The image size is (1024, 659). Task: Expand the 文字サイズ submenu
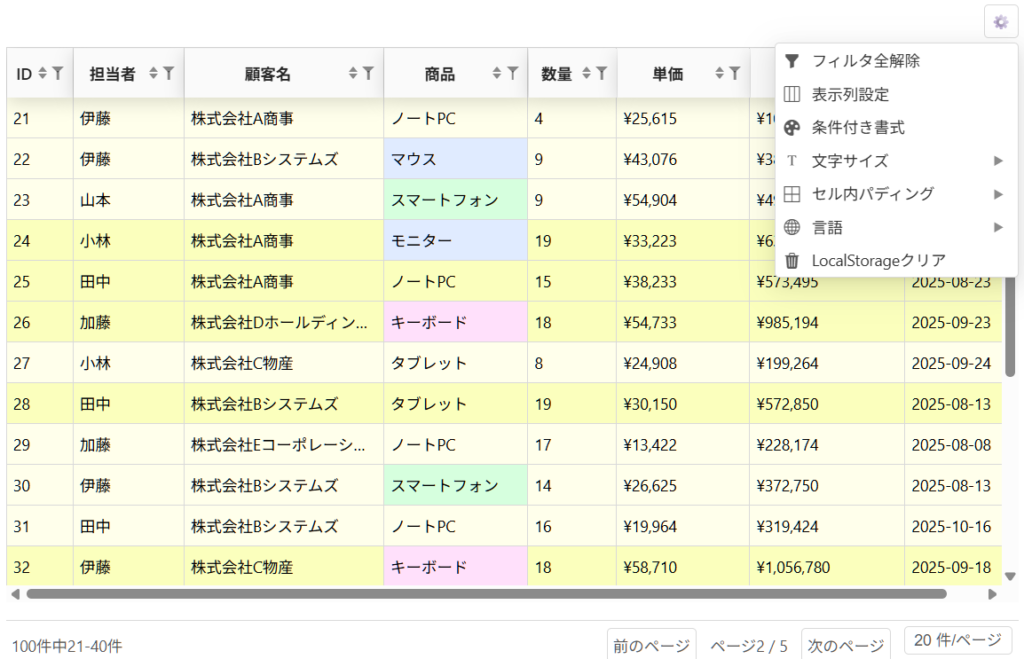(896, 161)
